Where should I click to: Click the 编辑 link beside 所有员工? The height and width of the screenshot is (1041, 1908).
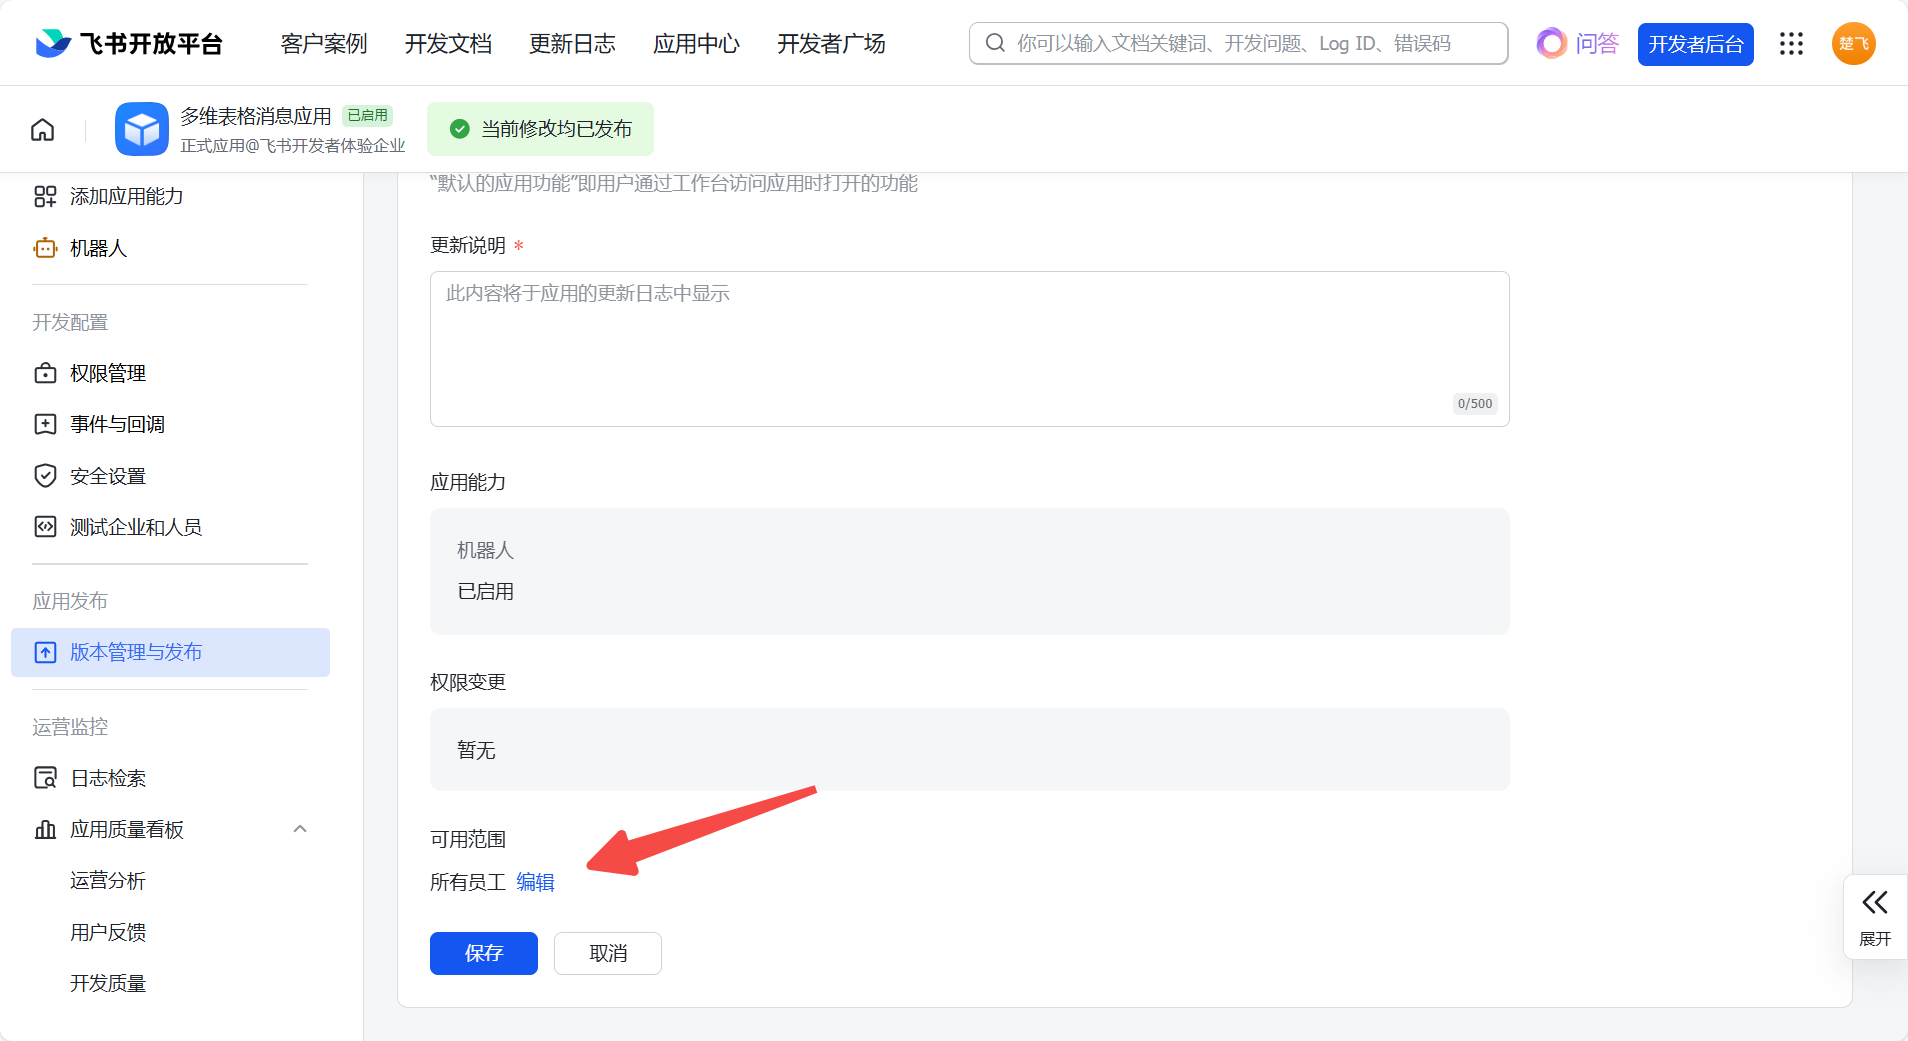pyautogui.click(x=535, y=882)
